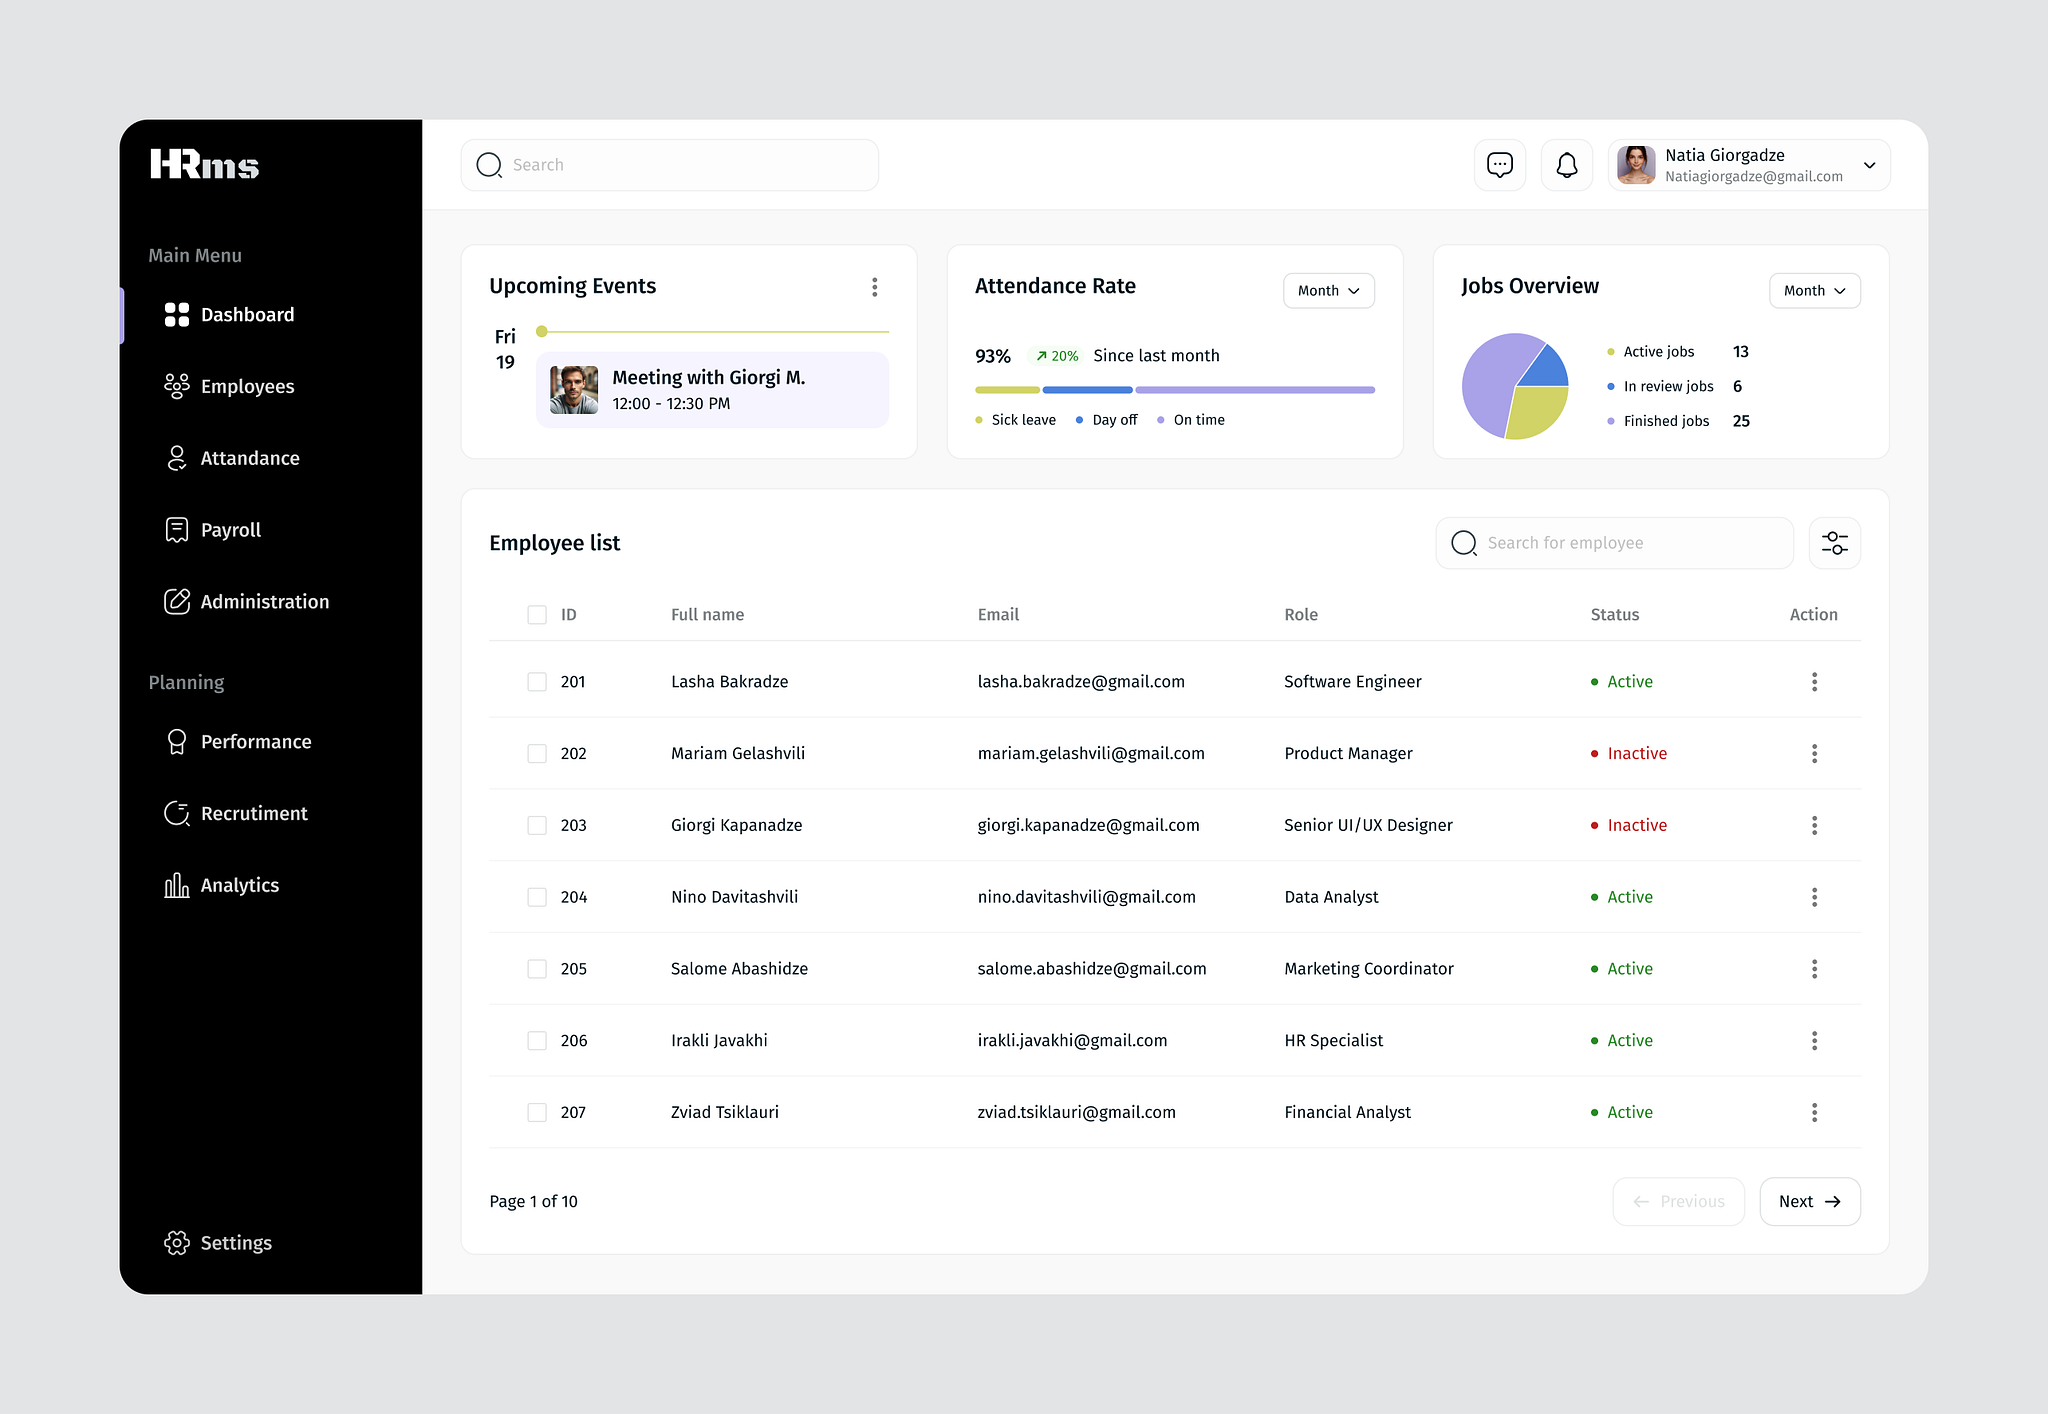Open the Month dropdown for Attendance Rate
2048x1414 pixels.
pyautogui.click(x=1328, y=290)
